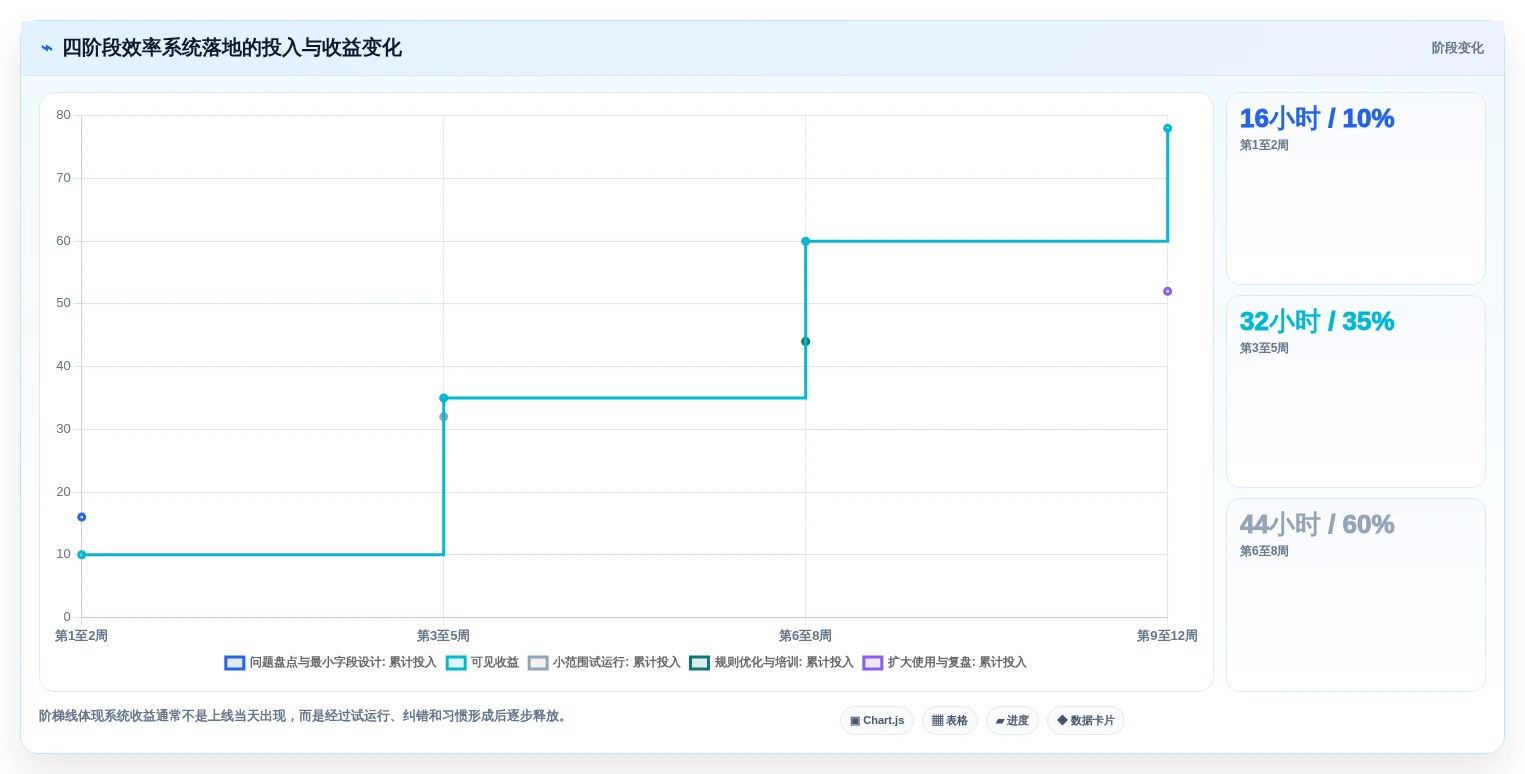This screenshot has height=774, width=1525.
Task: Select the 16小时 / 10% stat card
Action: pos(1355,188)
